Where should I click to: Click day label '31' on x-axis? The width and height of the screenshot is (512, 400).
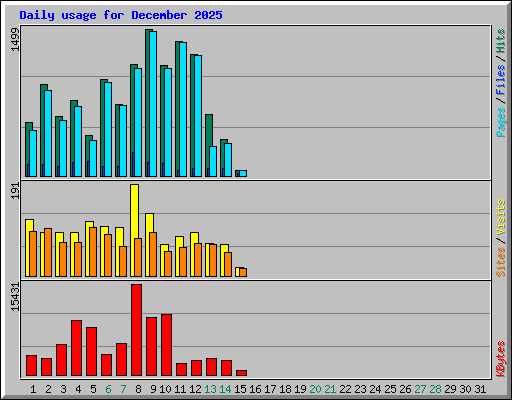[480, 389]
